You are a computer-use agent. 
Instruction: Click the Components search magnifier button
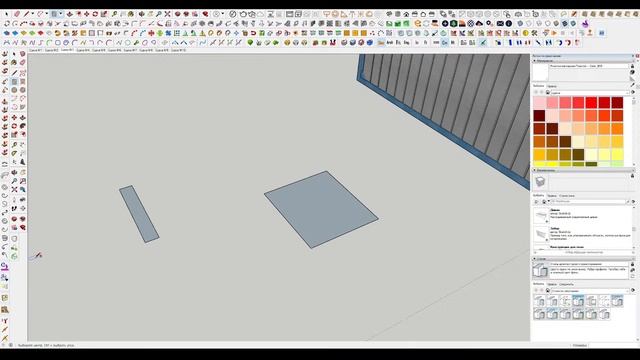(x=628, y=202)
